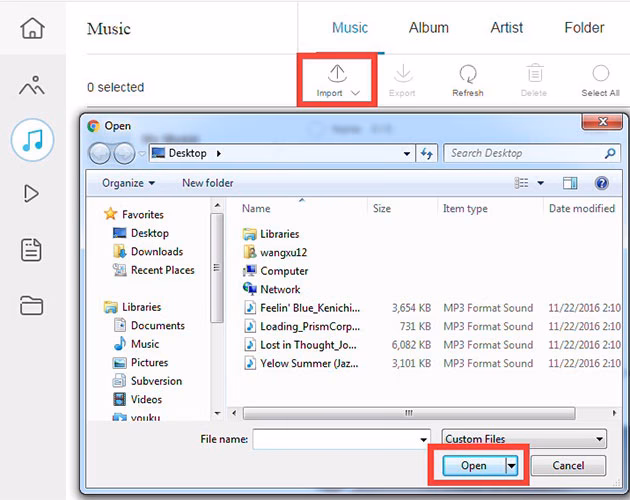Click the Refresh toolbar icon

(x=467, y=80)
